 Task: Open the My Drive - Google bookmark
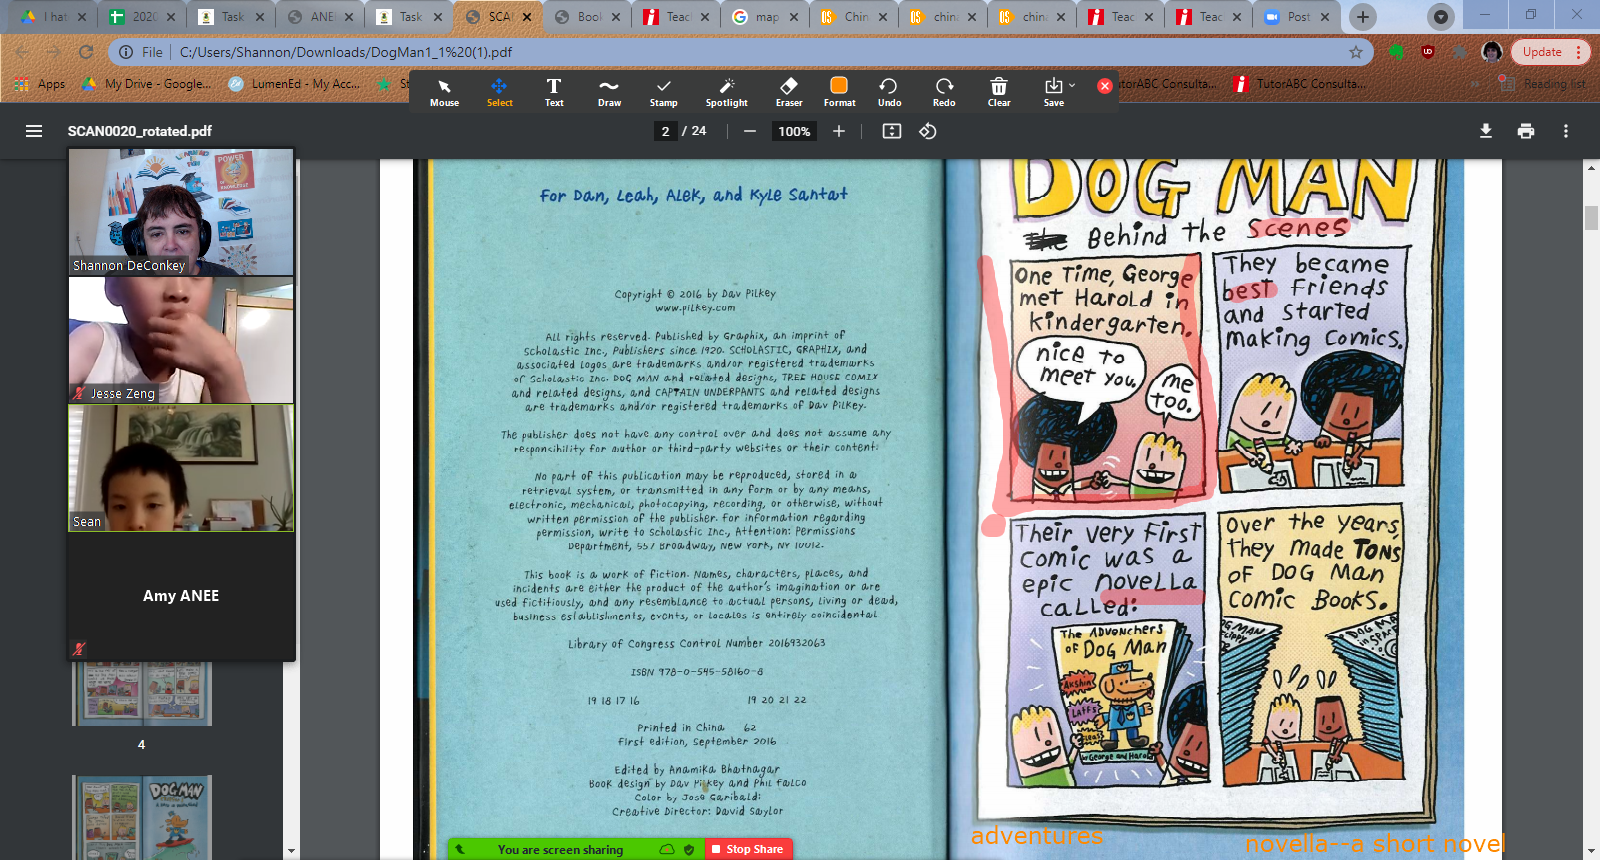pyautogui.click(x=147, y=84)
